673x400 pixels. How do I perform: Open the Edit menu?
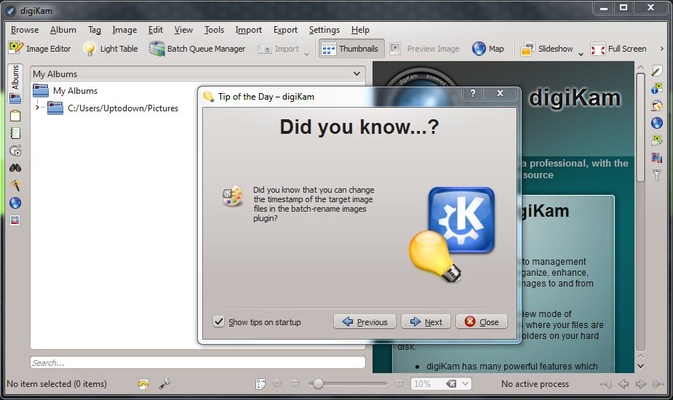[x=155, y=30]
